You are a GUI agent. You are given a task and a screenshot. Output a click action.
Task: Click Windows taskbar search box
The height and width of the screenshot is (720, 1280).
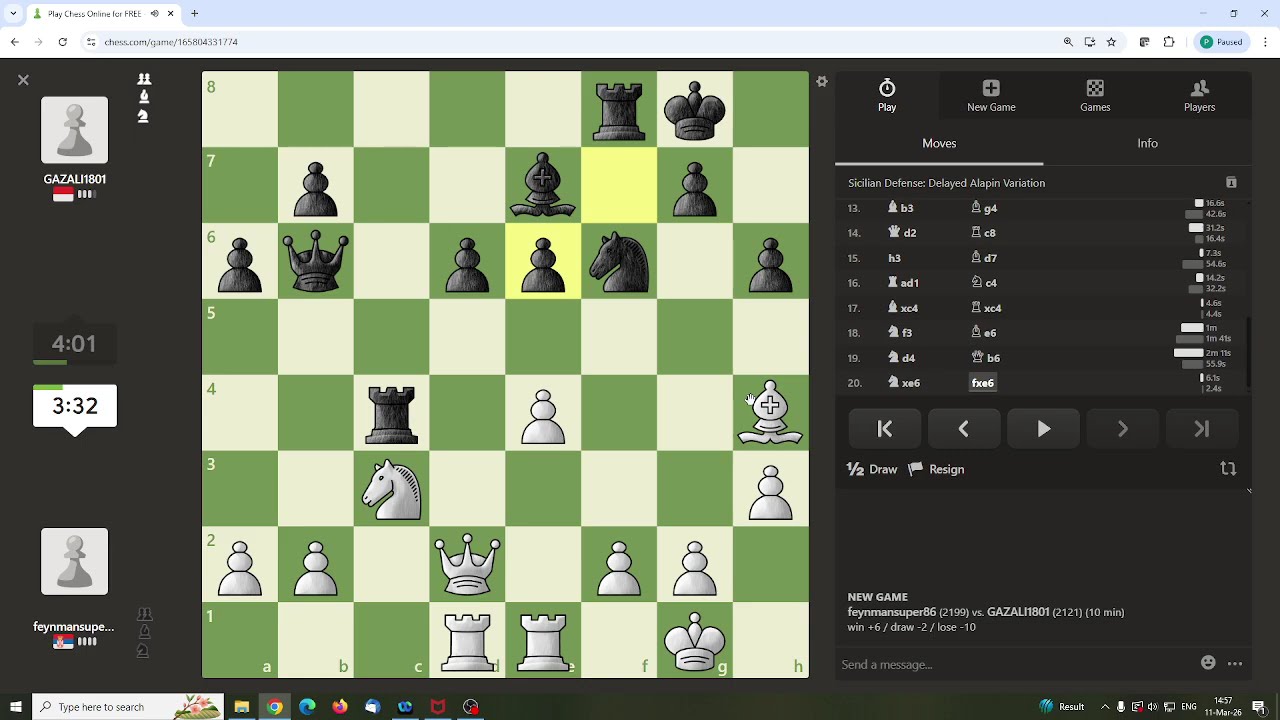click(127, 707)
